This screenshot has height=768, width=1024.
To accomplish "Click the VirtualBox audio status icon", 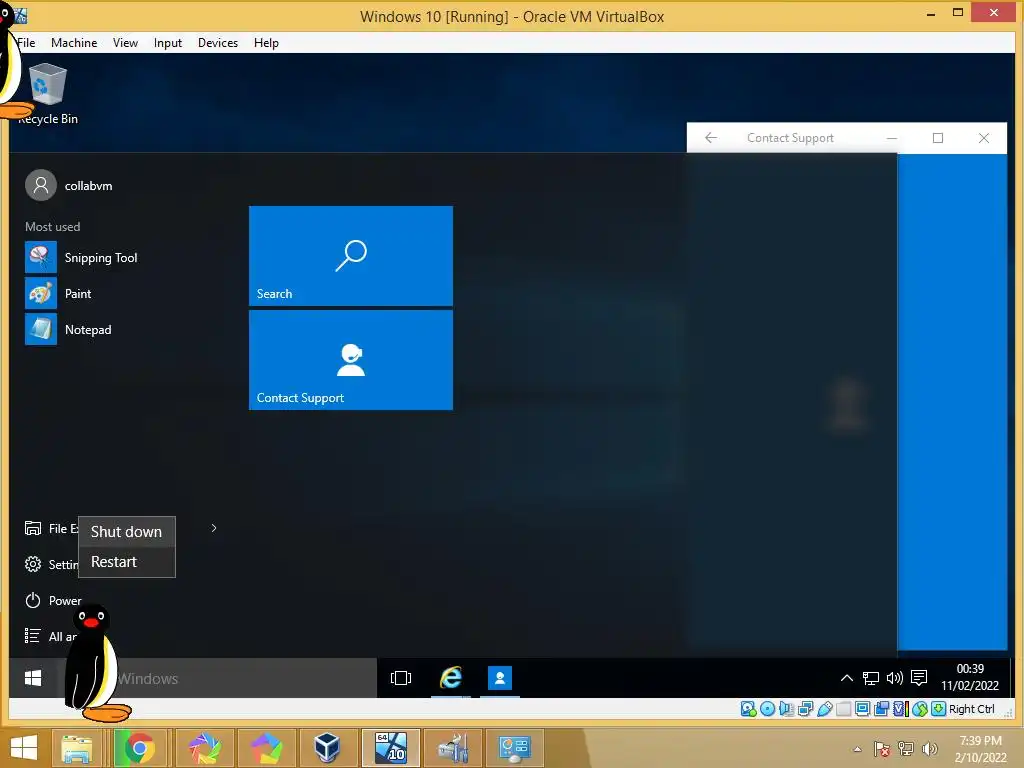I will (x=786, y=709).
